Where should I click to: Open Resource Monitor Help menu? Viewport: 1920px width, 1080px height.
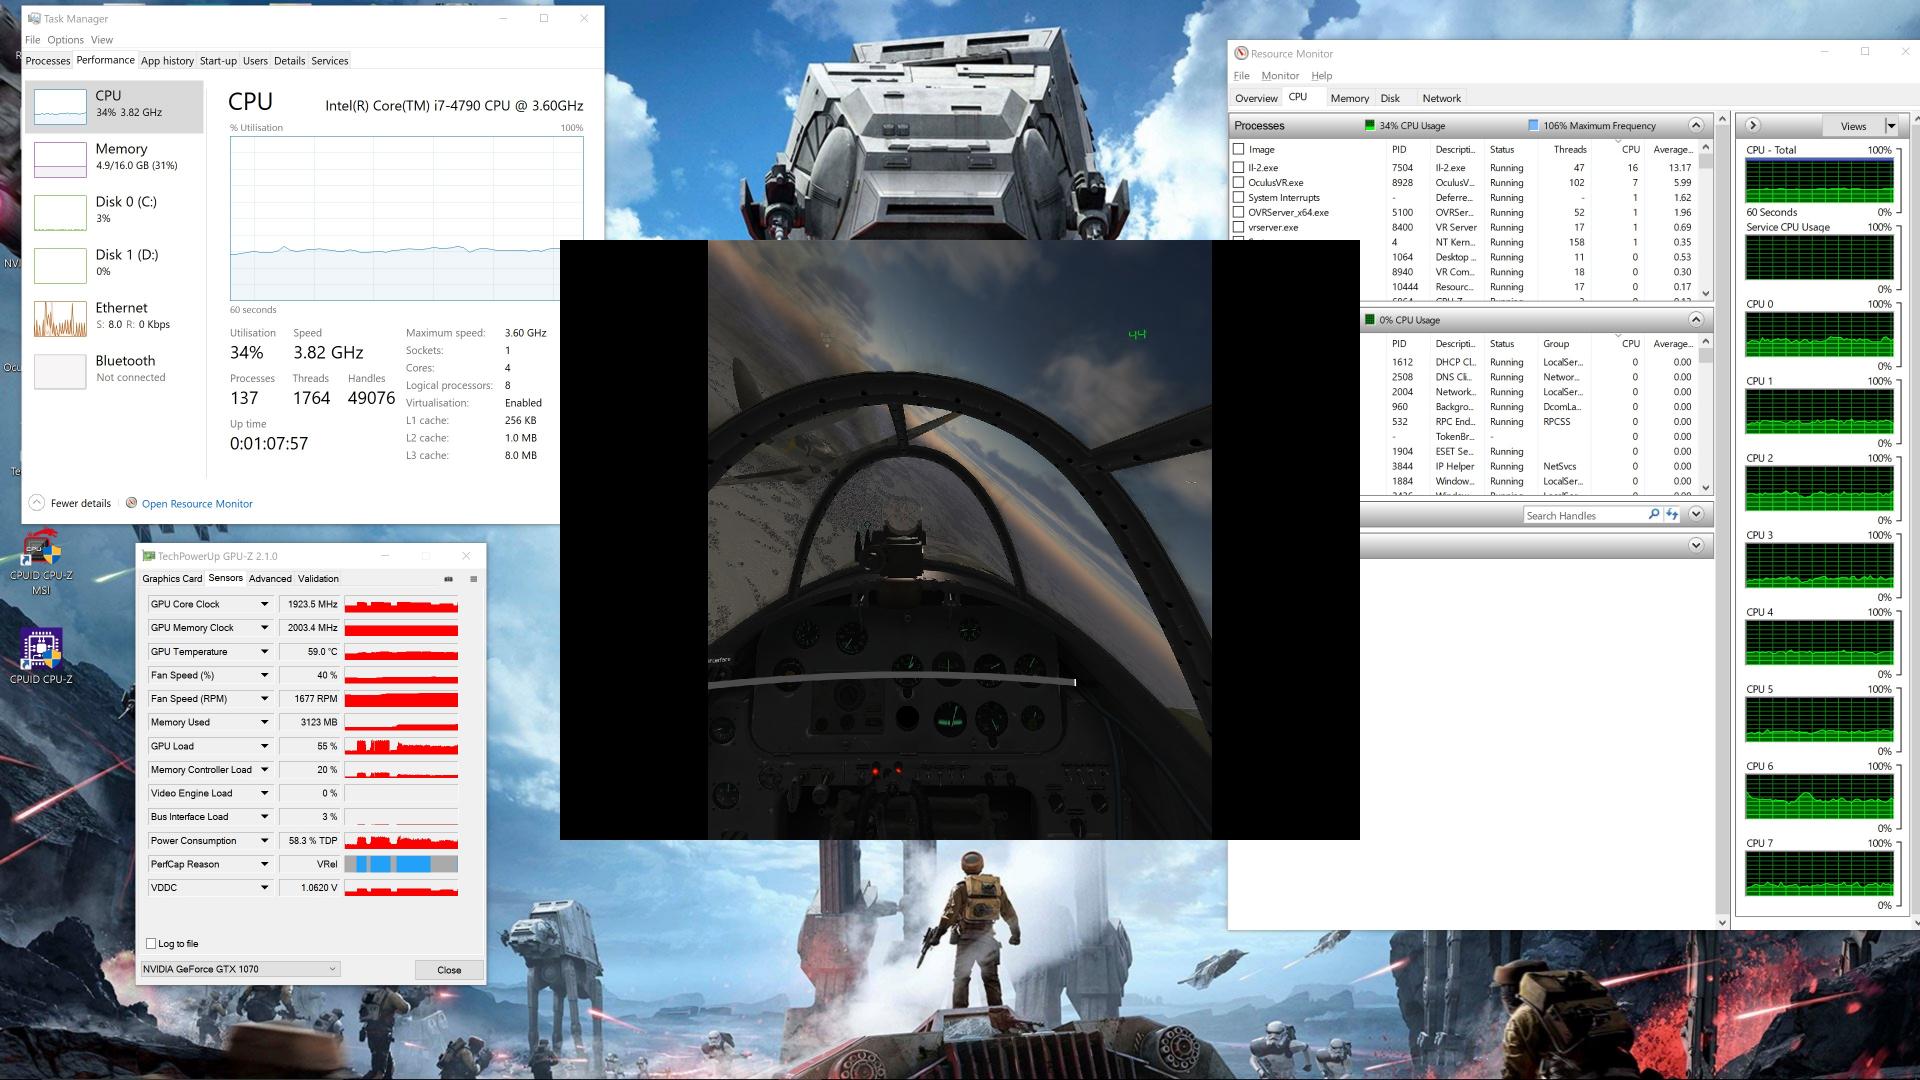point(1321,76)
